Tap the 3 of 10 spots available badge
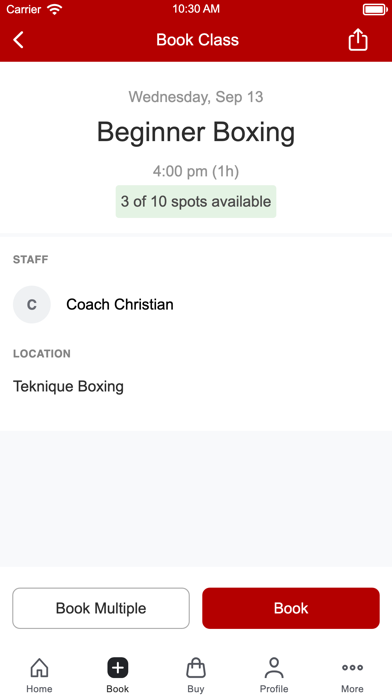The height and width of the screenshot is (696, 392). [196, 202]
